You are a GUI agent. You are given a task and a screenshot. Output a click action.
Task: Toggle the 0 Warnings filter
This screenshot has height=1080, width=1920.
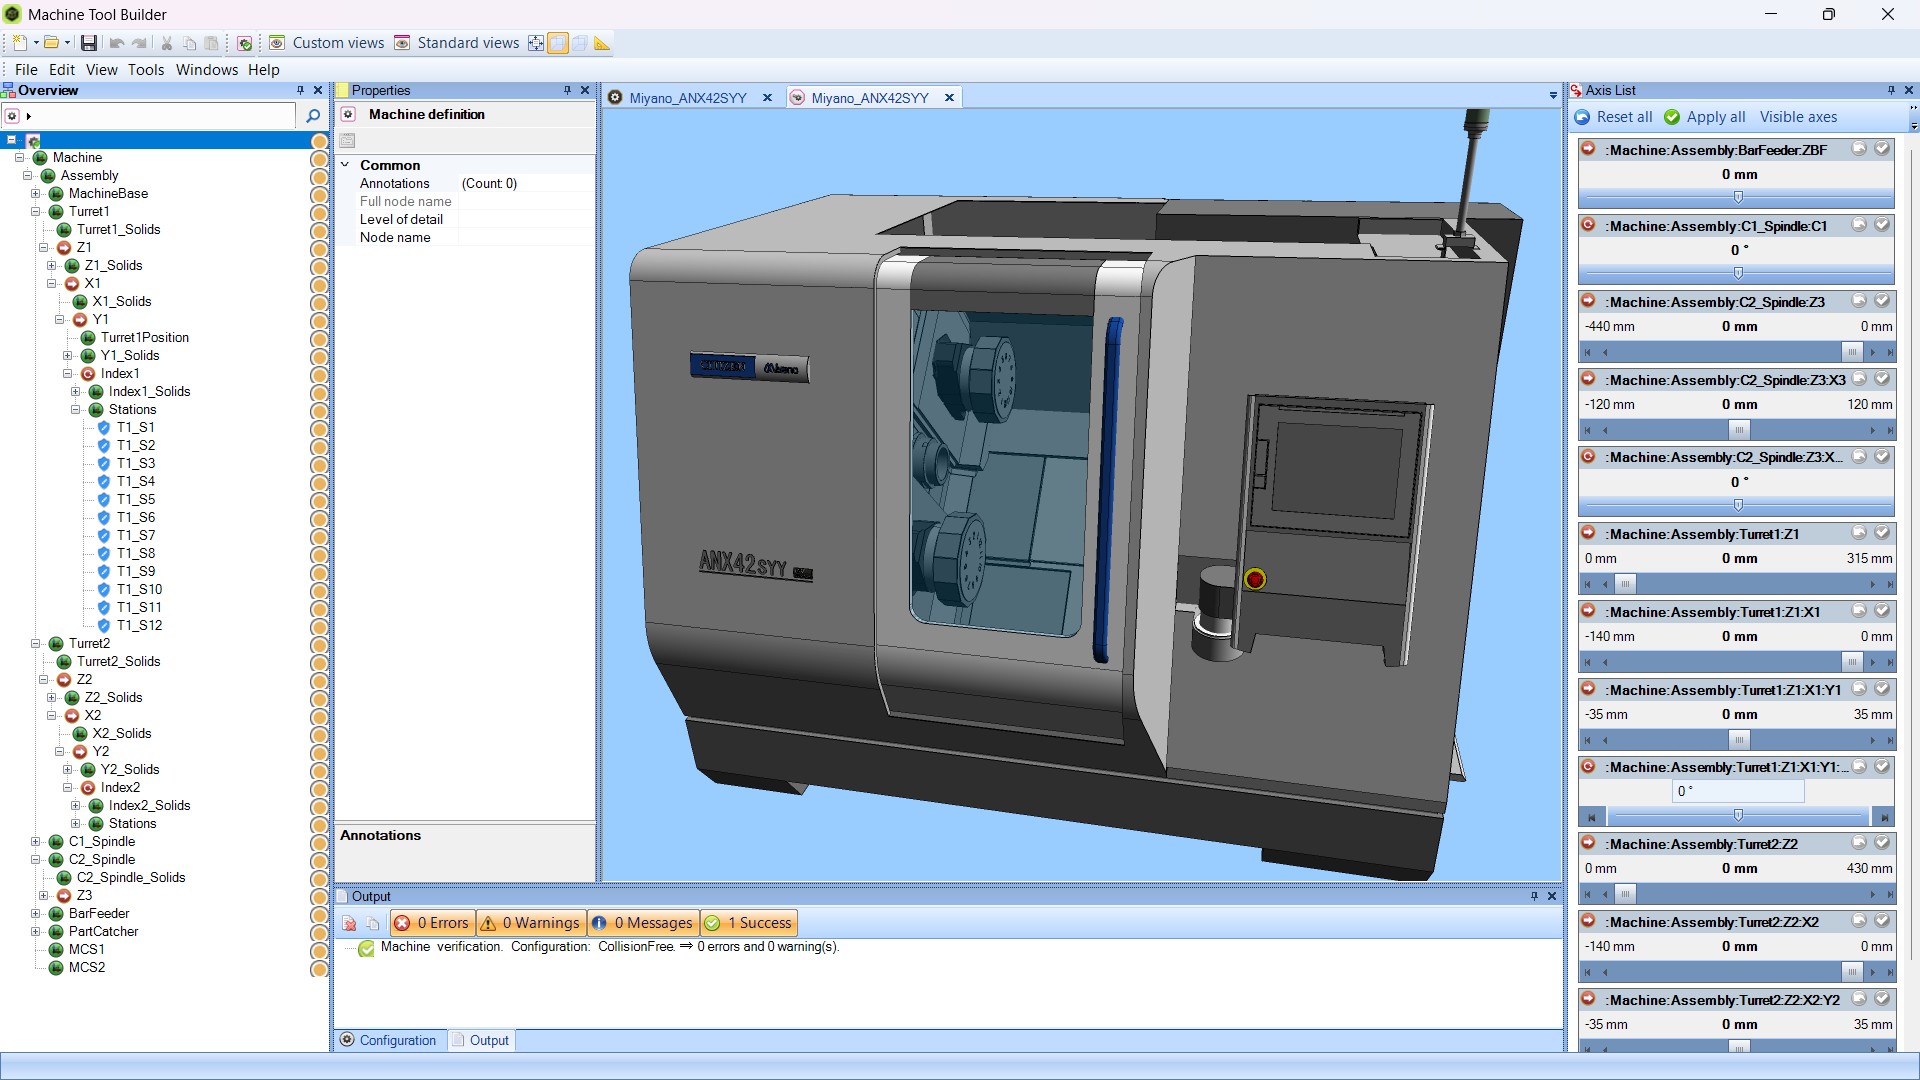pos(531,923)
